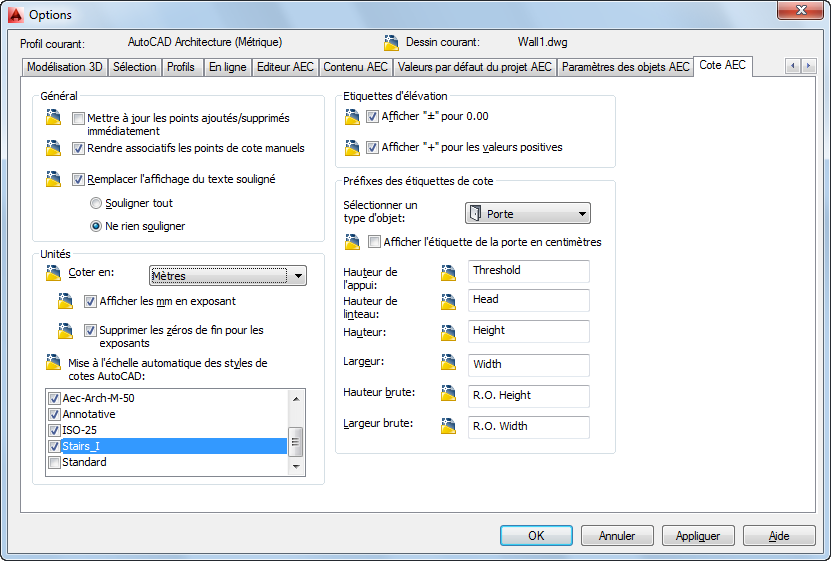
Task: Uncheck 'Remplacer l'affichage du texte souligné'
Action: coord(78,180)
